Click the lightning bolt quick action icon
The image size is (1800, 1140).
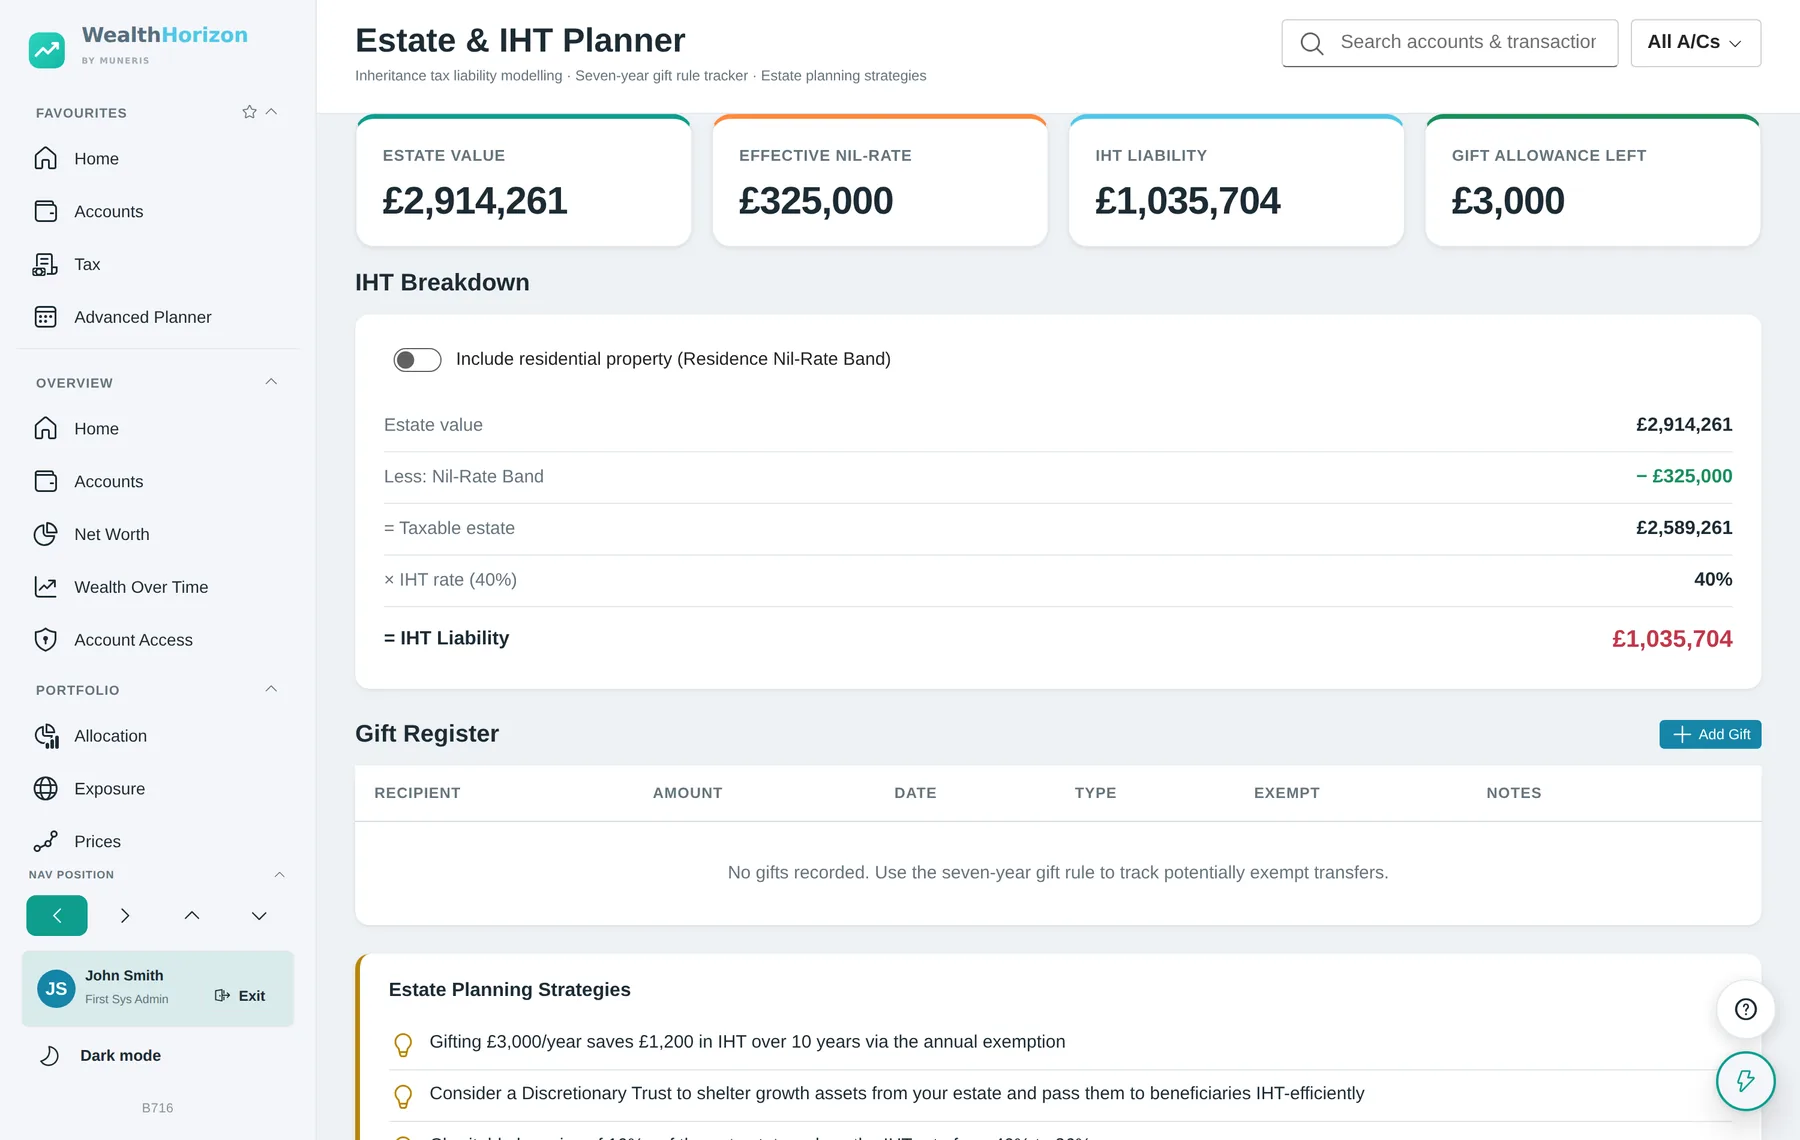(1745, 1081)
